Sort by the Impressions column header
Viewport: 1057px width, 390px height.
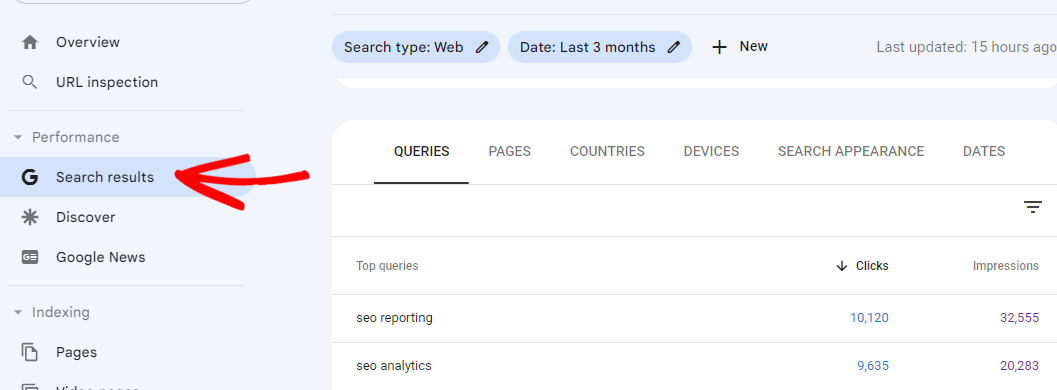1005,266
